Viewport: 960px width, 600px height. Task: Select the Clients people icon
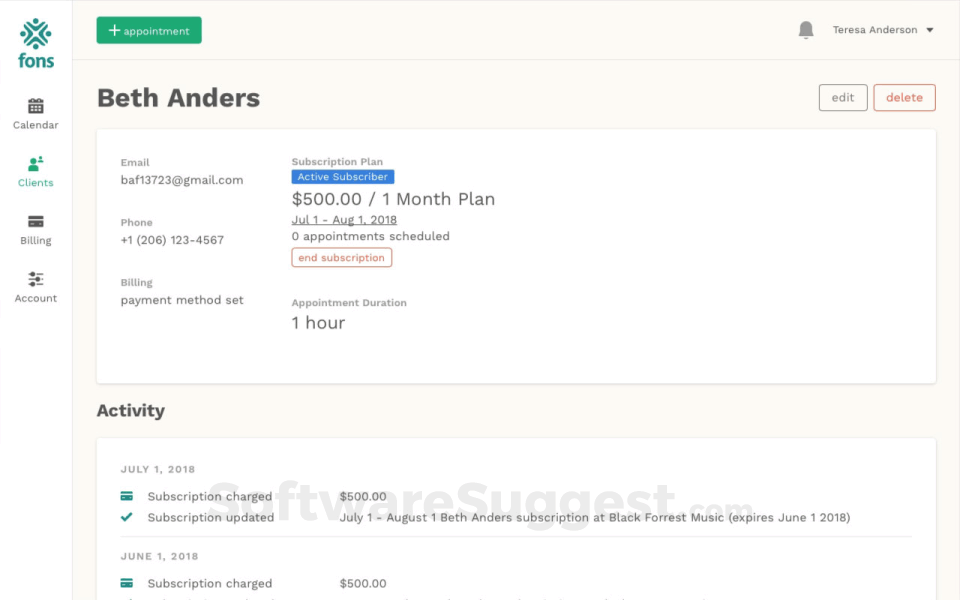pyautogui.click(x=36, y=164)
